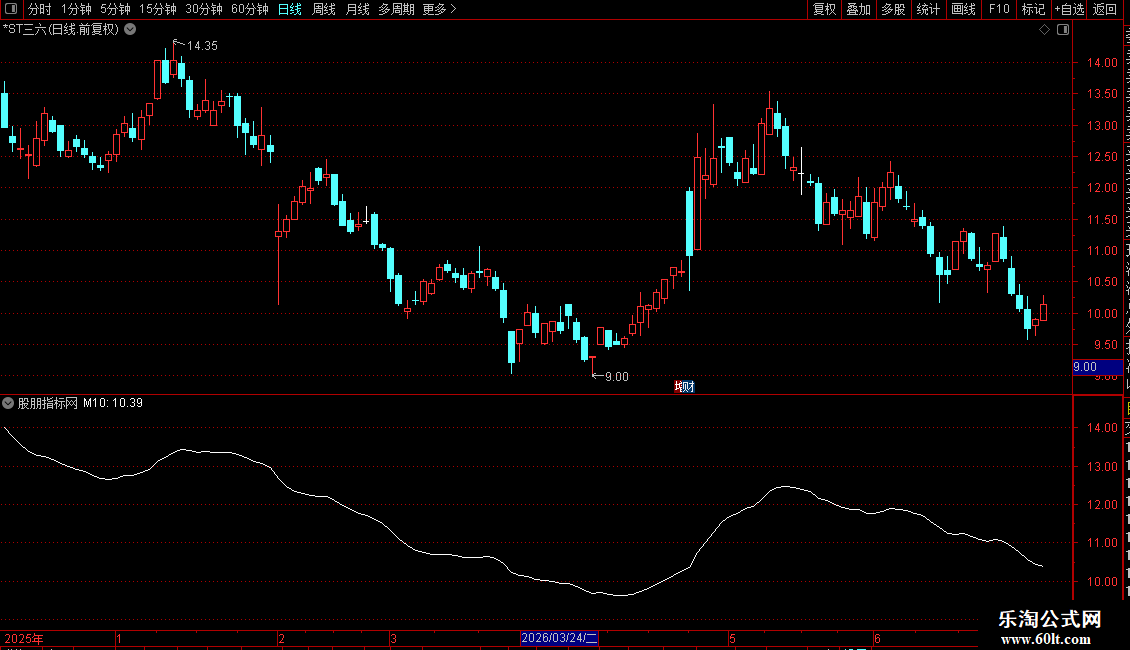Click the 叠加 overlay button
This screenshot has width=1130, height=650.
pyautogui.click(x=858, y=9)
